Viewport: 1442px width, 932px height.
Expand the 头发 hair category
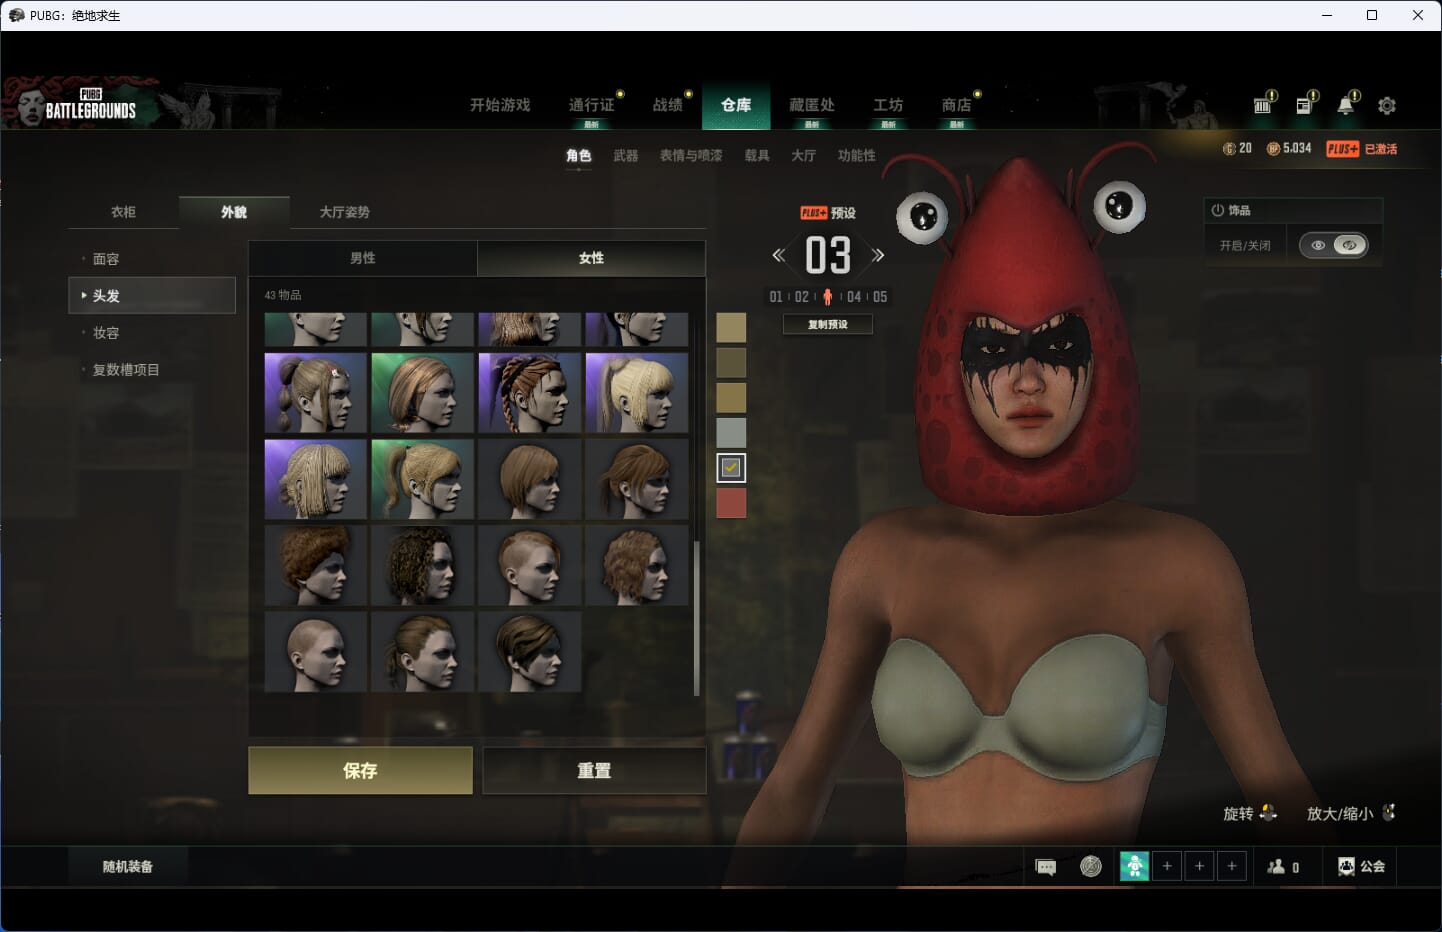[152, 296]
